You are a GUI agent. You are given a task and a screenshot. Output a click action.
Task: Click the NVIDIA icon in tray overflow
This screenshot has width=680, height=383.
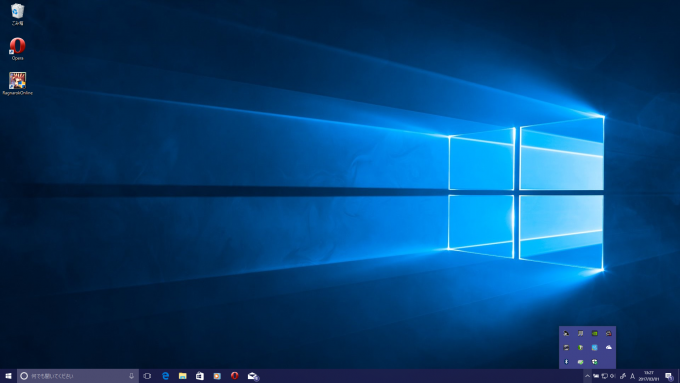595,334
